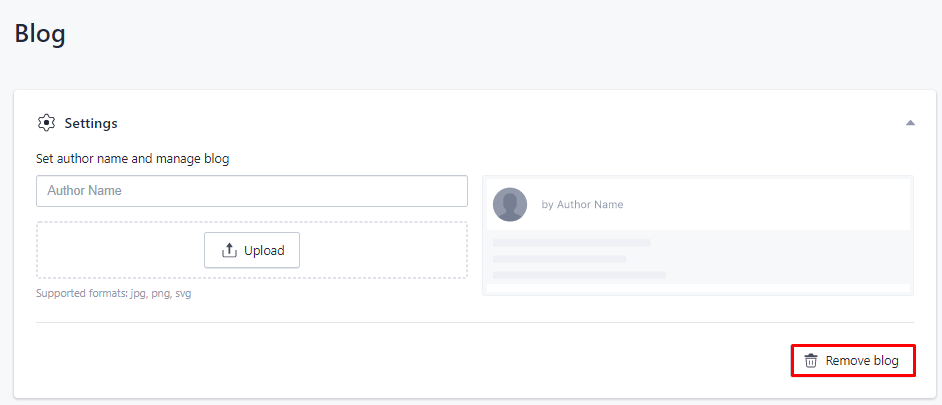Click the "by Author Name" preview text

point(582,204)
